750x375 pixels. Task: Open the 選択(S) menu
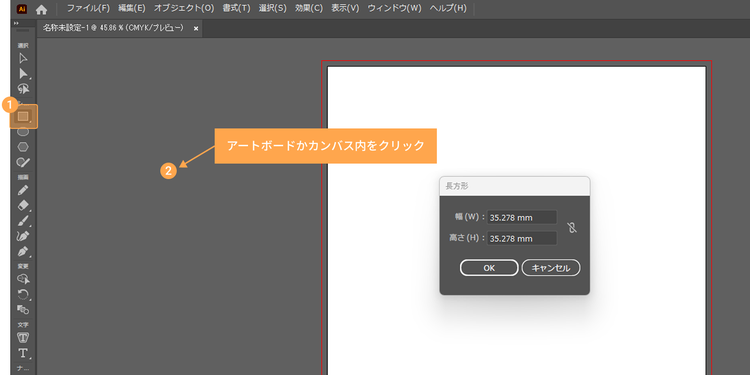click(273, 9)
